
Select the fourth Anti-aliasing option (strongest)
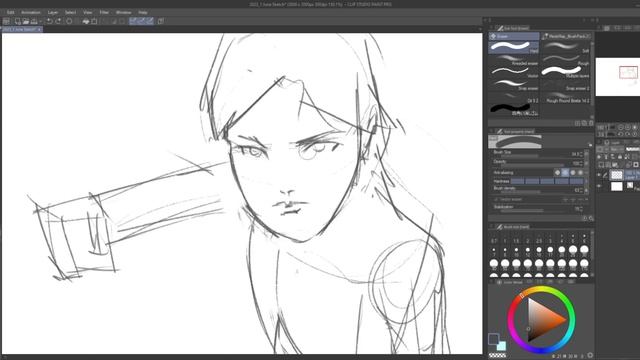click(580, 173)
